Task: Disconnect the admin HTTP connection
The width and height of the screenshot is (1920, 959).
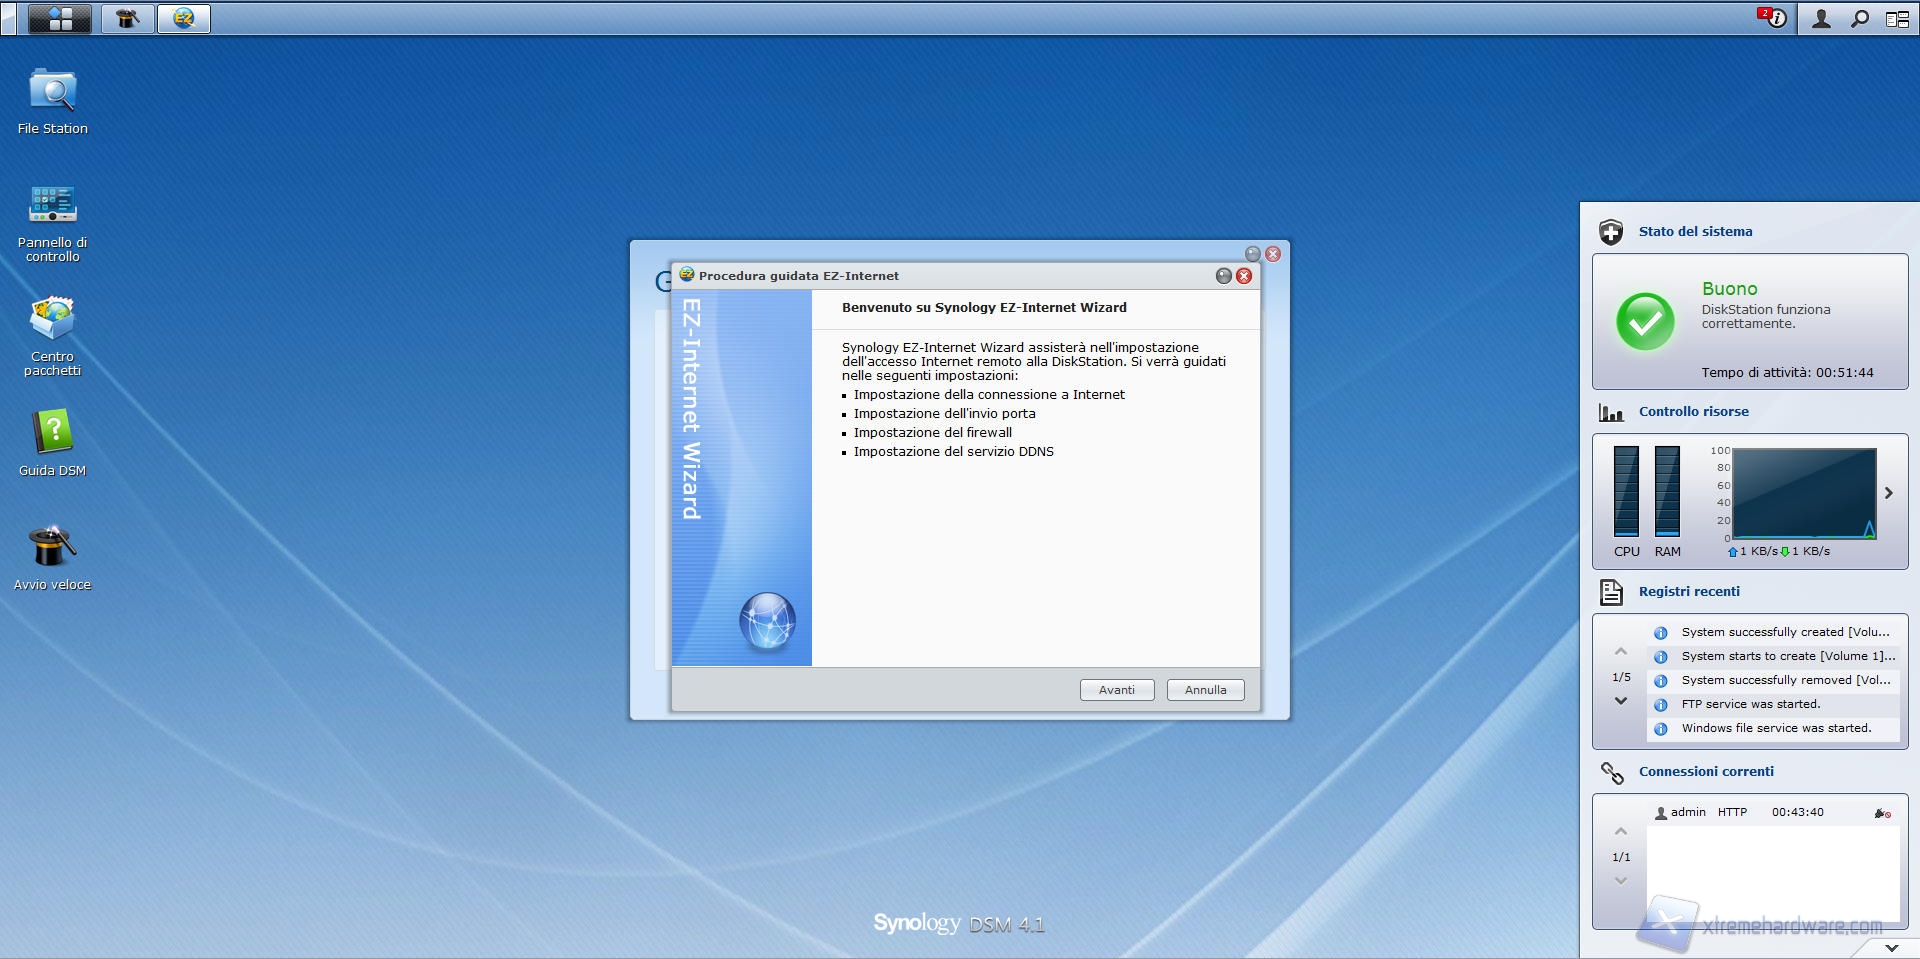Action: [x=1882, y=813]
